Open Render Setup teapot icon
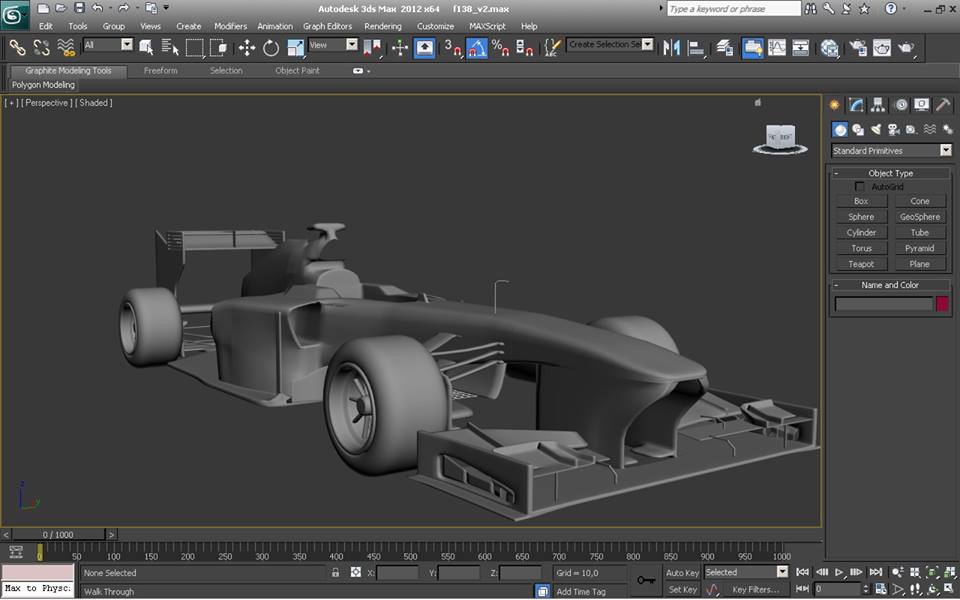 click(x=858, y=47)
